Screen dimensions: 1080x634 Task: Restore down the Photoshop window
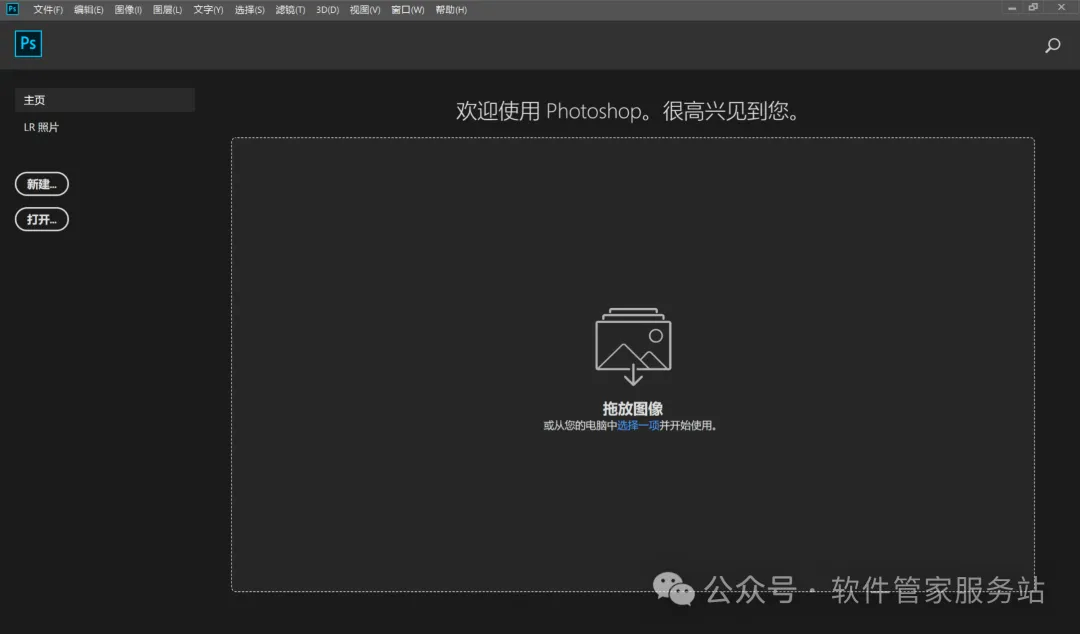(1033, 8)
